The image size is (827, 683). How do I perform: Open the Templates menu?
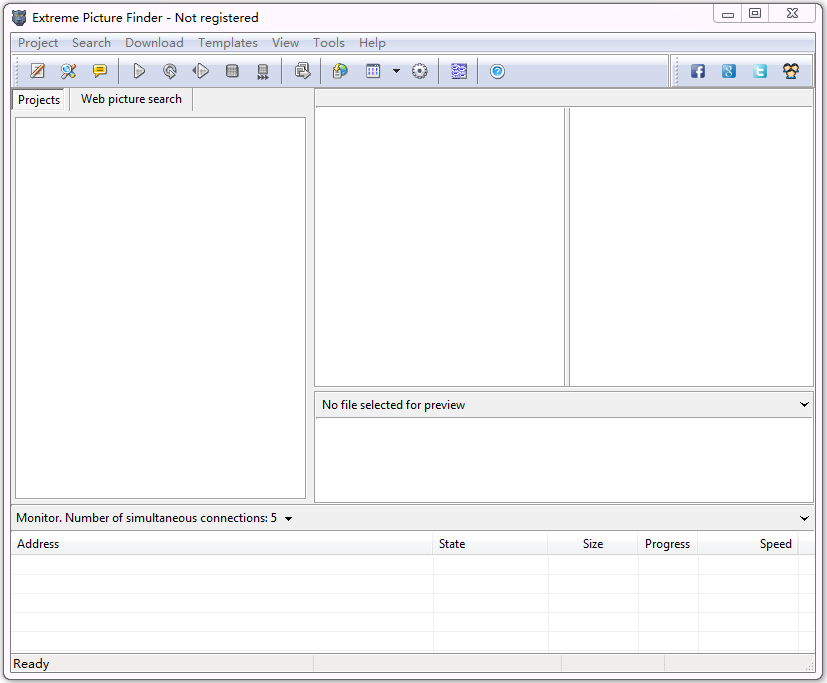point(227,43)
